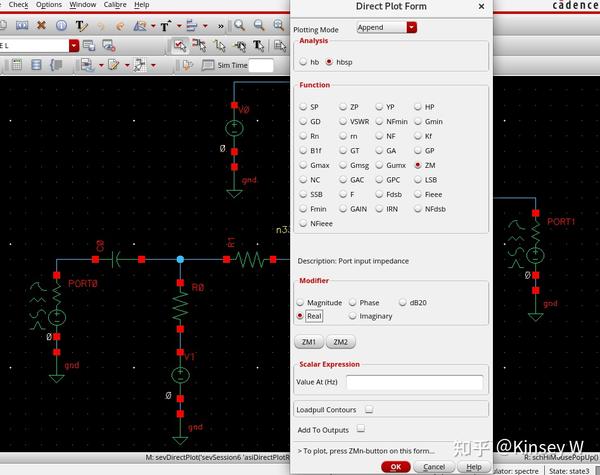Click the Zoom To Fit magnifier icon
The width and height of the screenshot is (600, 475).
[x=279, y=25]
